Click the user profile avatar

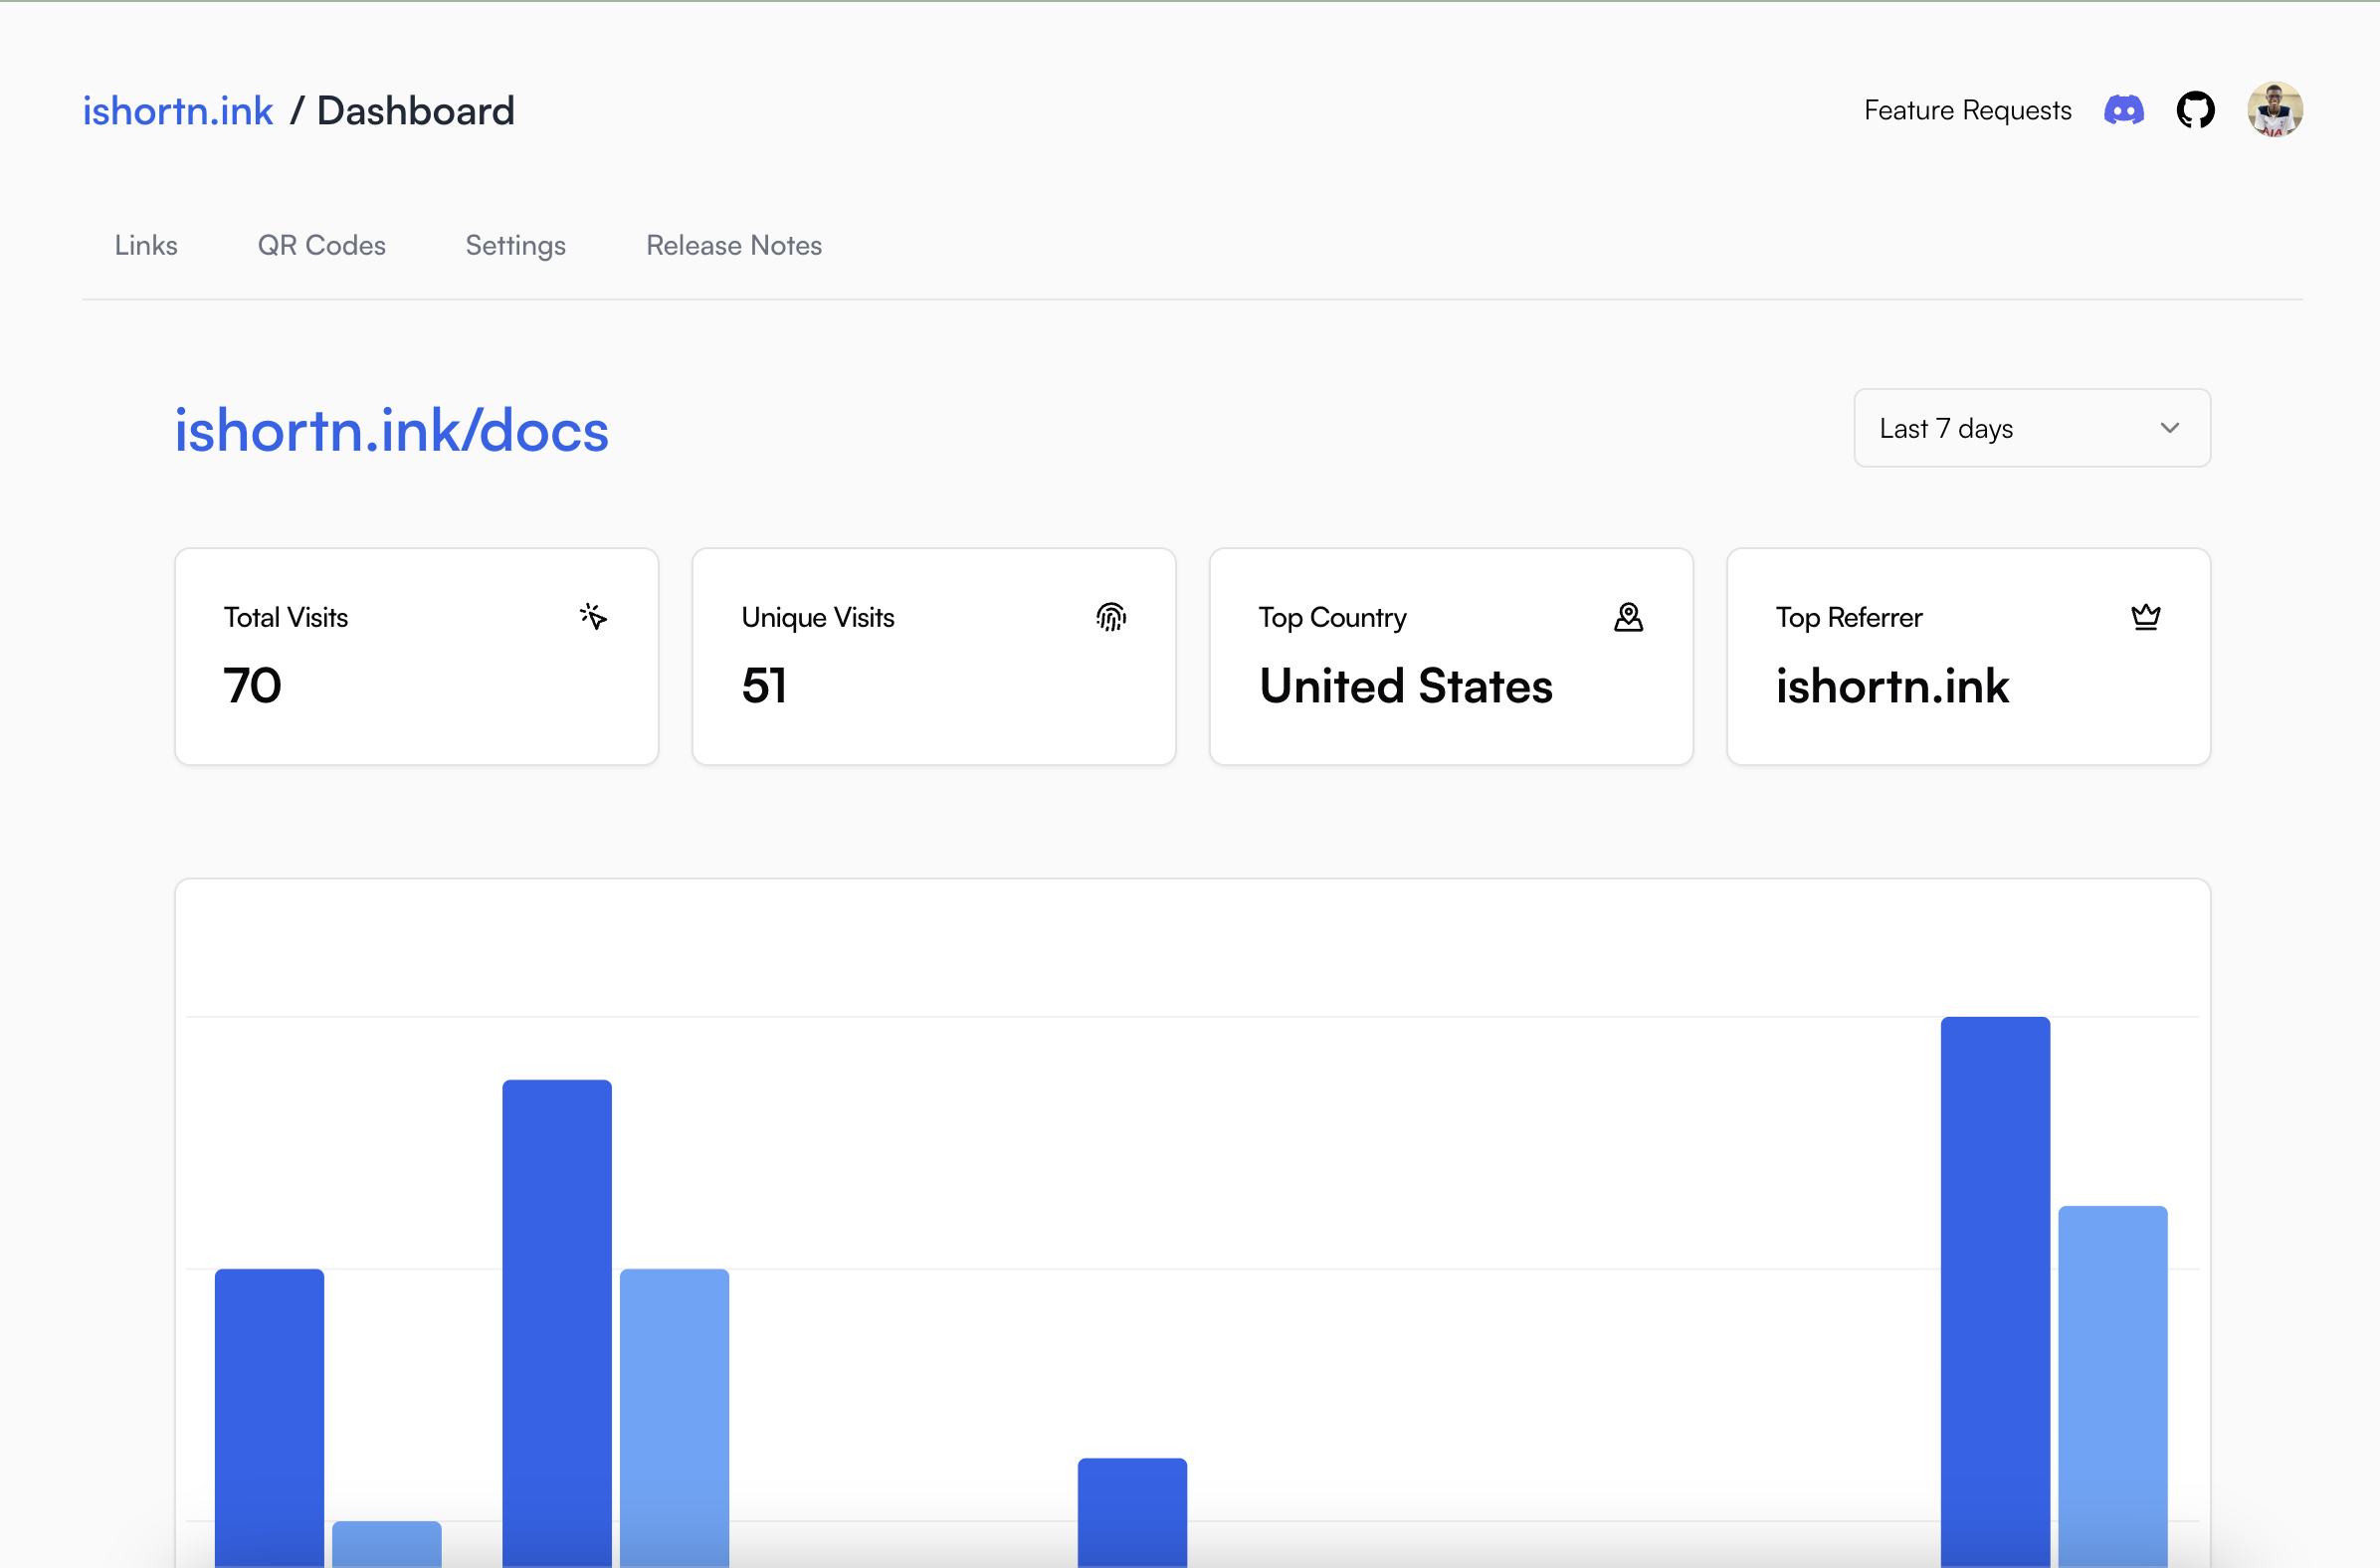click(x=2275, y=110)
